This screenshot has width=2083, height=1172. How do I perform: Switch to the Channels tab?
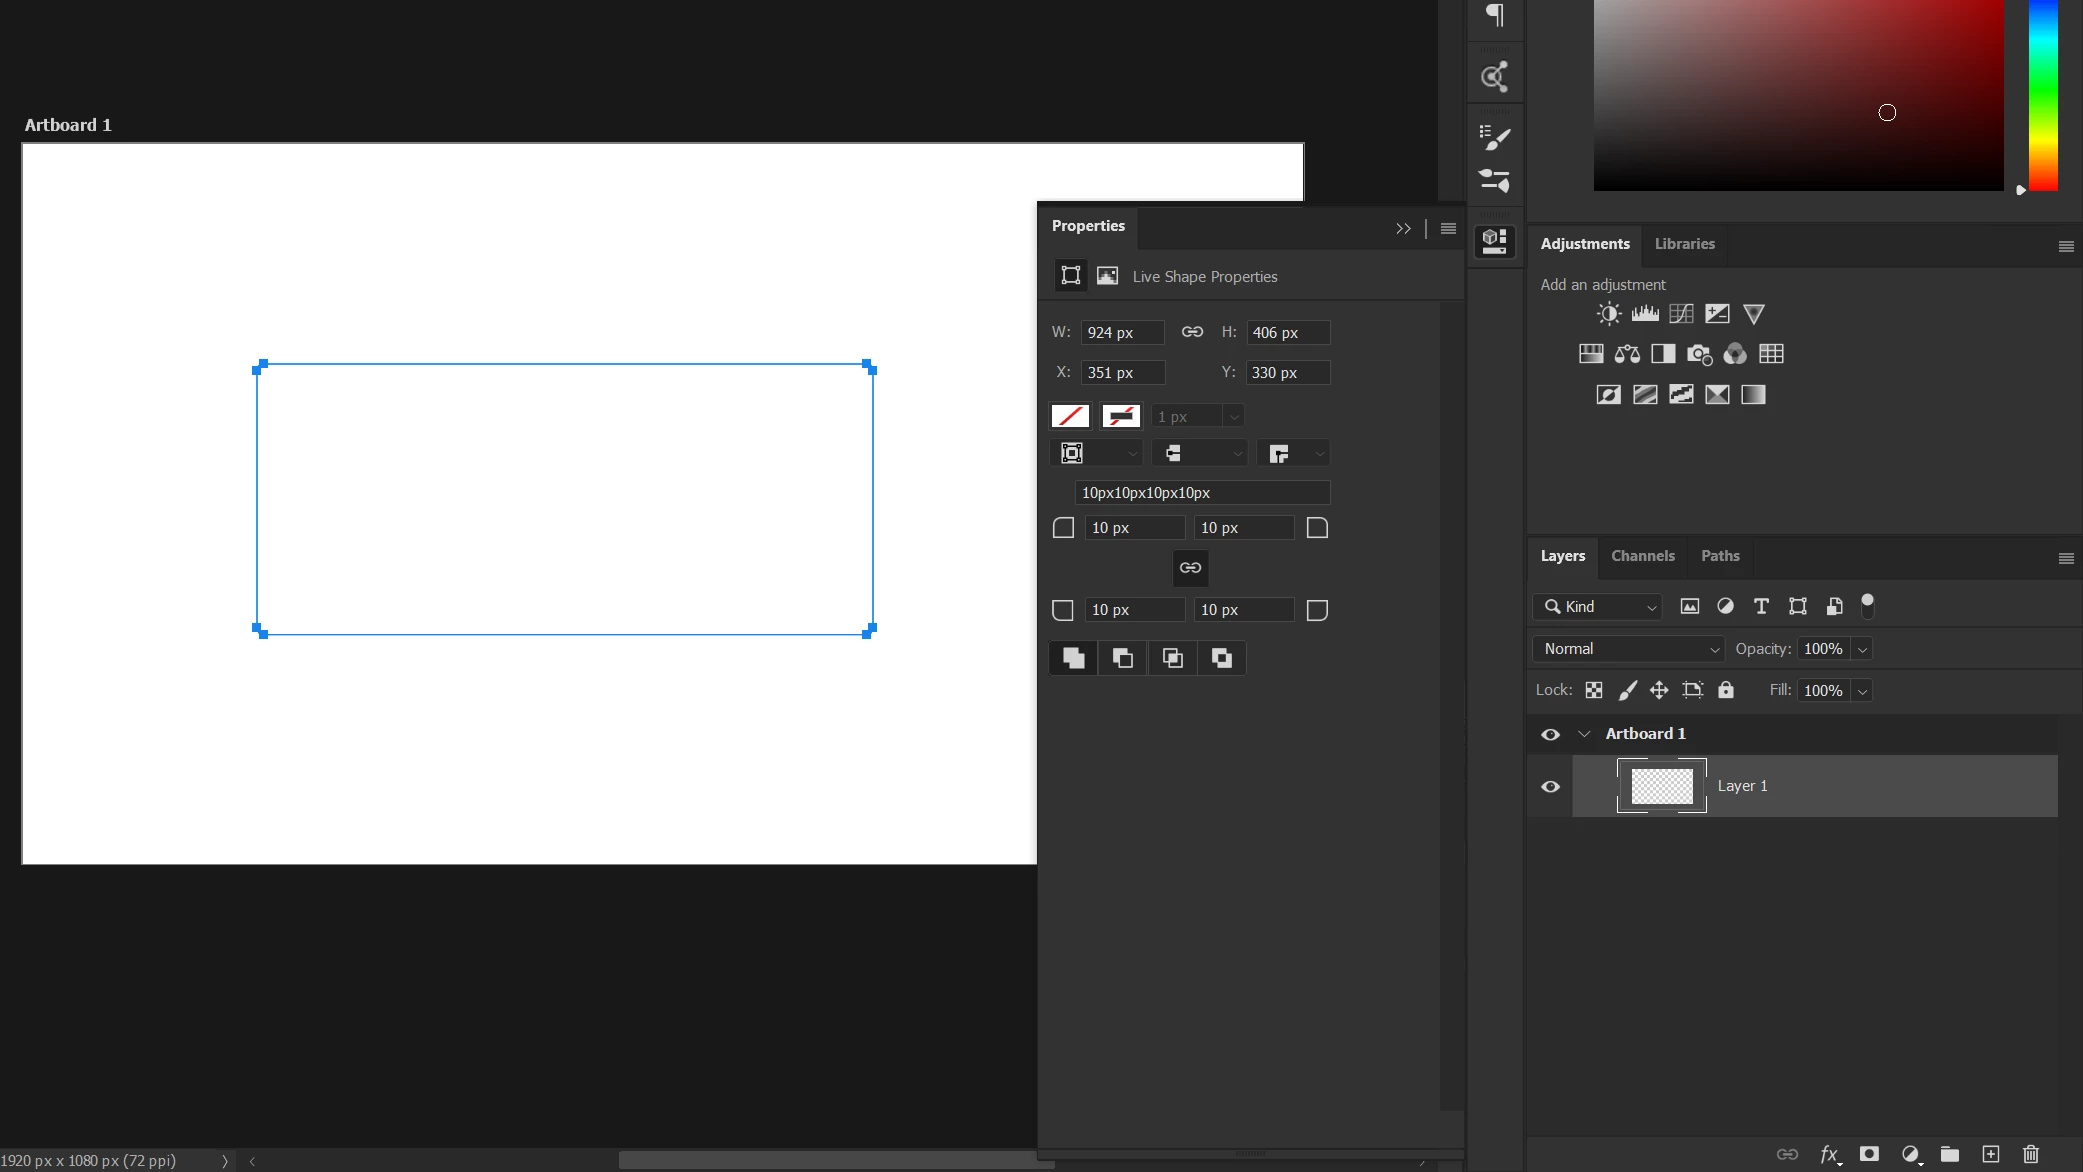pos(1642,556)
